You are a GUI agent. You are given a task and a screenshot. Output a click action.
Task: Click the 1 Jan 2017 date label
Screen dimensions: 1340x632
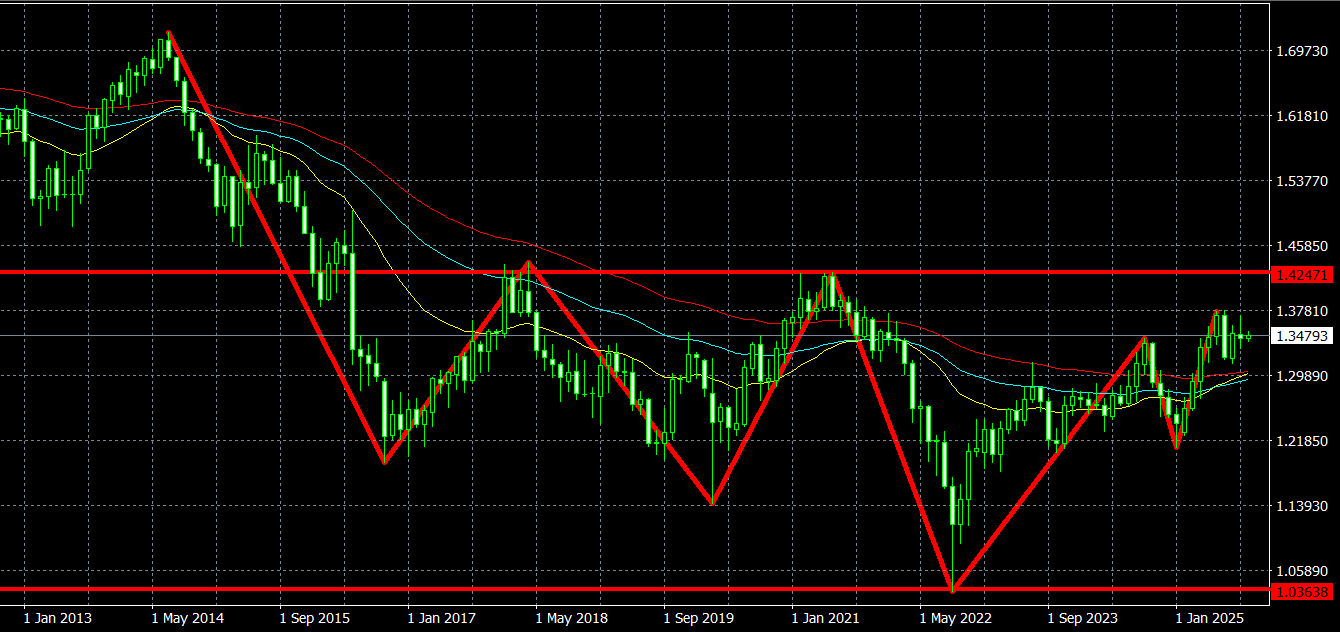(x=443, y=619)
